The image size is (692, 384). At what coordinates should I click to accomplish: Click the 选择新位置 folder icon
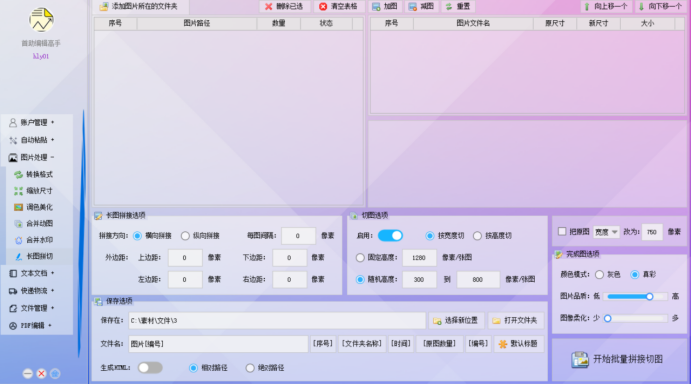[437, 321]
